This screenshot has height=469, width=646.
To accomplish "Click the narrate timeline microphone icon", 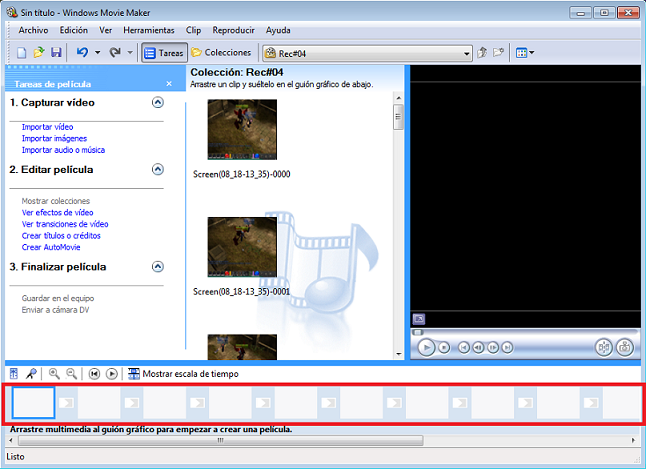I will tap(31, 374).
